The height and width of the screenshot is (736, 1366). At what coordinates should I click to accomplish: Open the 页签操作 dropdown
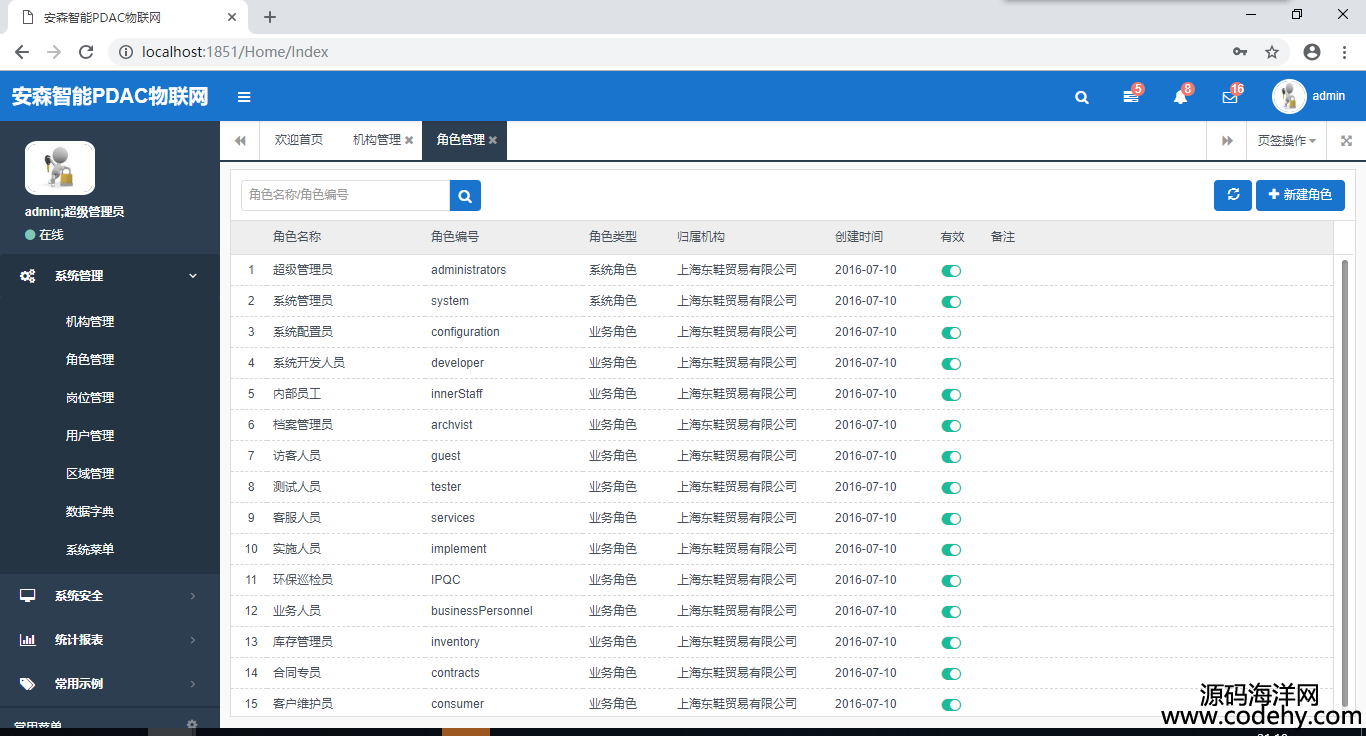coord(1286,141)
